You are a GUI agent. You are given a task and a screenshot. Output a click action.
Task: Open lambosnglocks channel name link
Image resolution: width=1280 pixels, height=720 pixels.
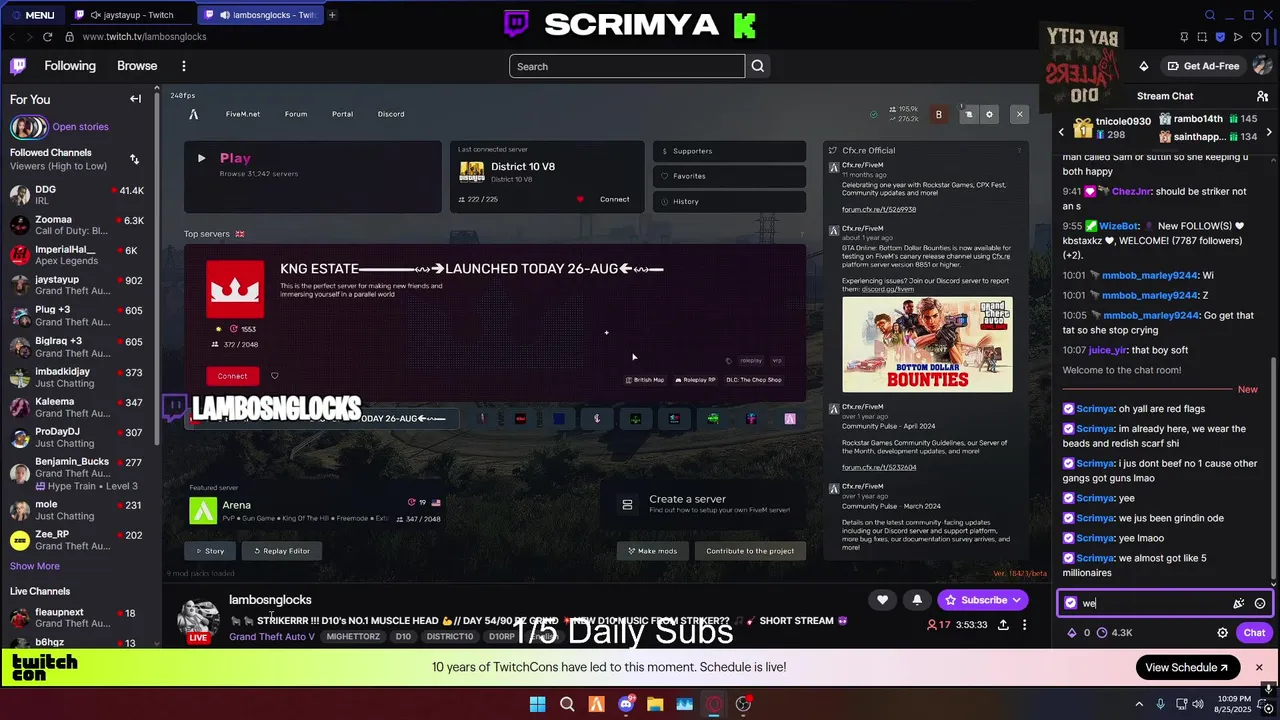270,600
